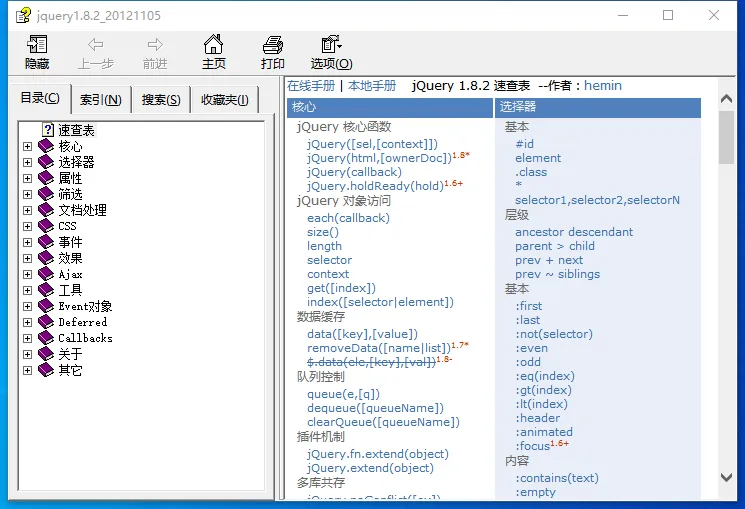Open the 本地手册 link
The width and height of the screenshot is (745, 509).
tap(372, 86)
